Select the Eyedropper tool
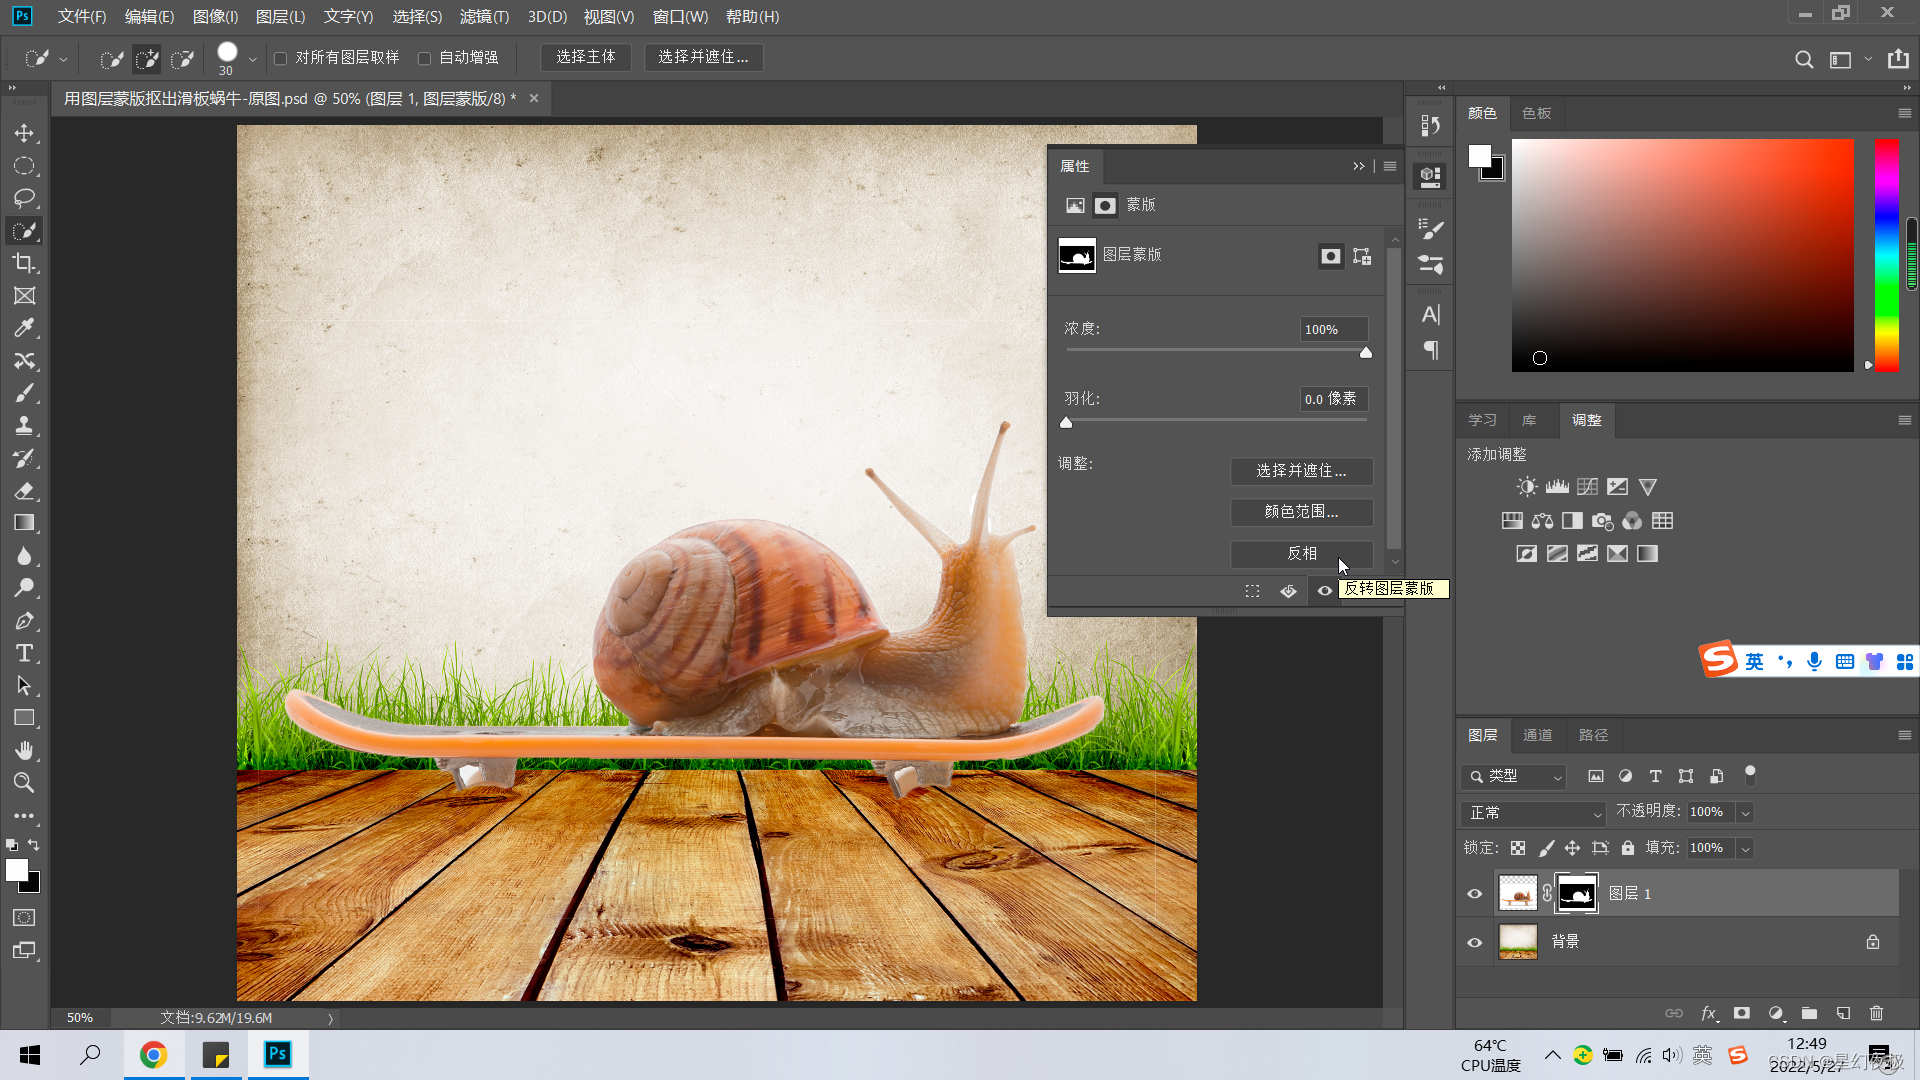The height and width of the screenshot is (1080, 1920). click(24, 328)
